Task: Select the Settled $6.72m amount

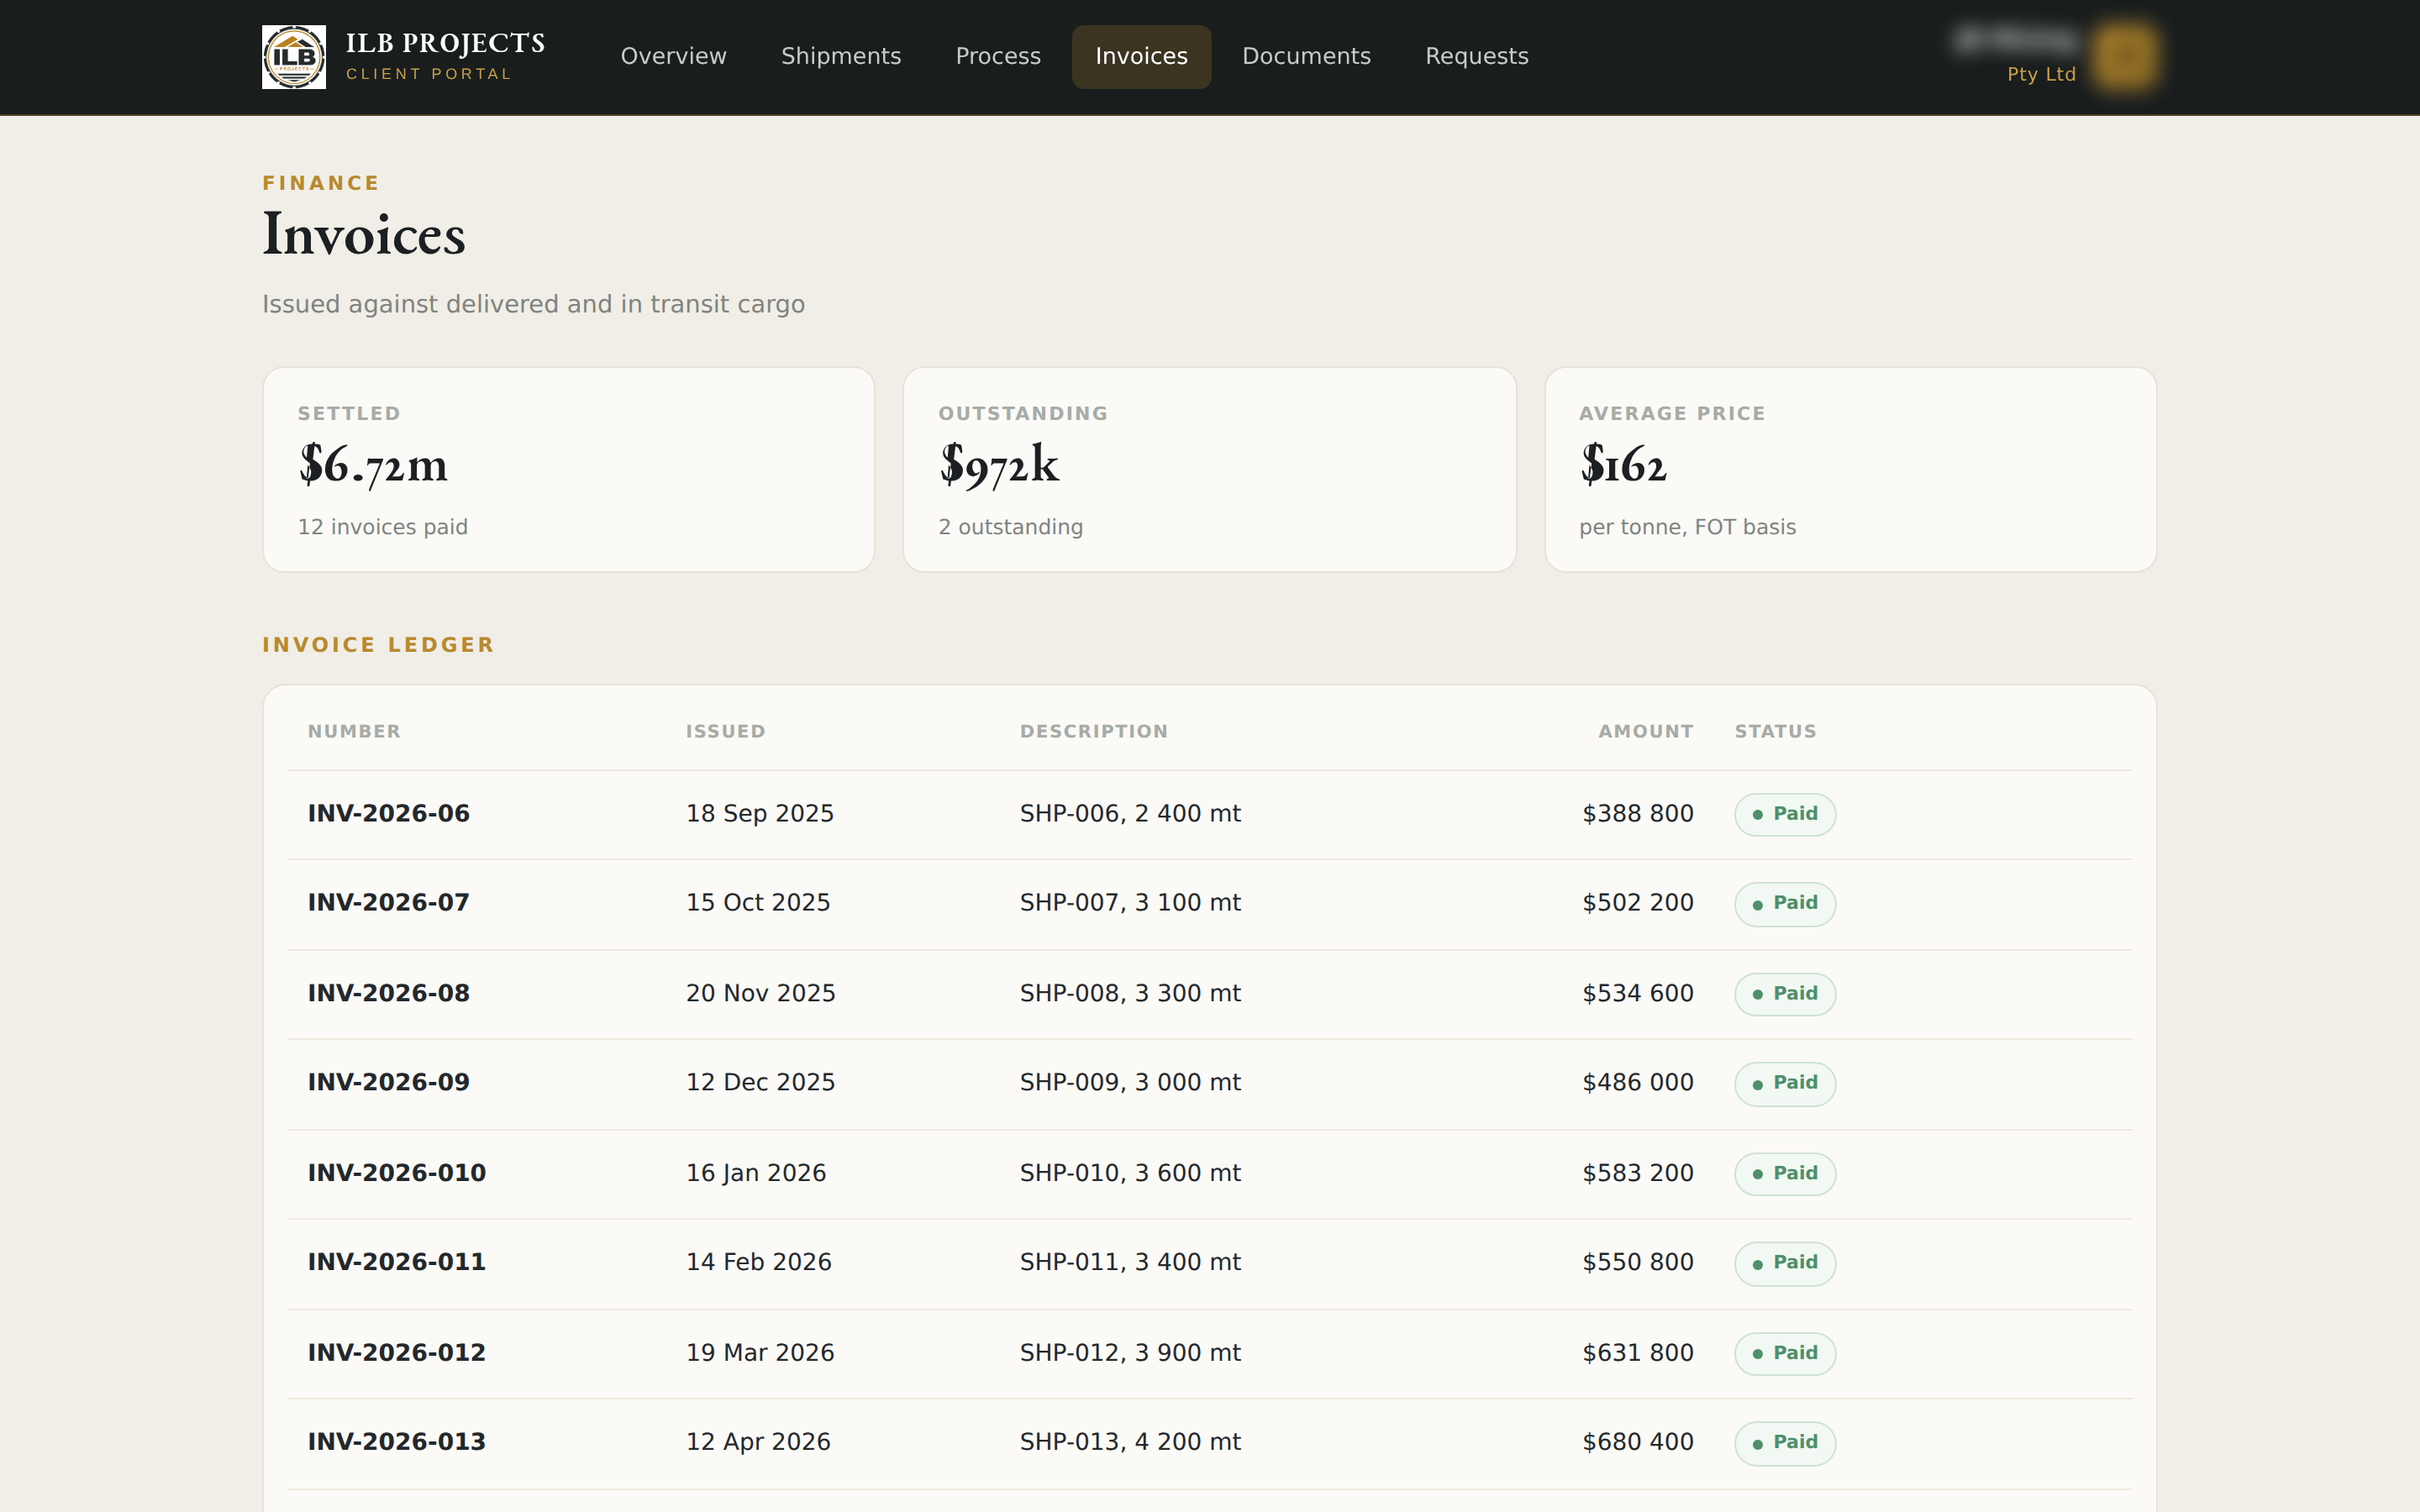Action: click(373, 465)
